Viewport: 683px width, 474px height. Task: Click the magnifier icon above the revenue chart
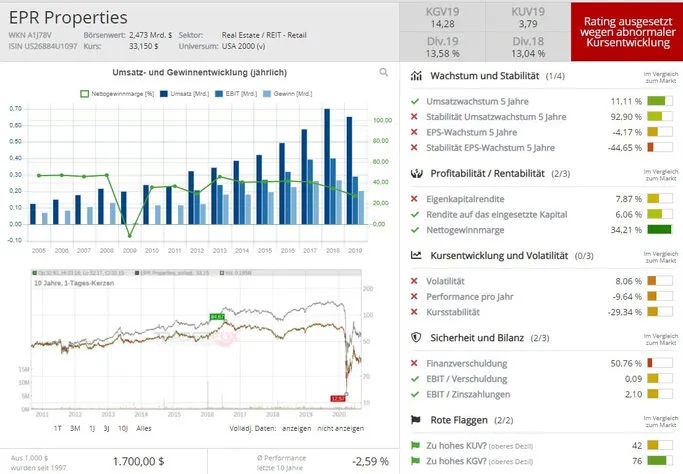383,72
